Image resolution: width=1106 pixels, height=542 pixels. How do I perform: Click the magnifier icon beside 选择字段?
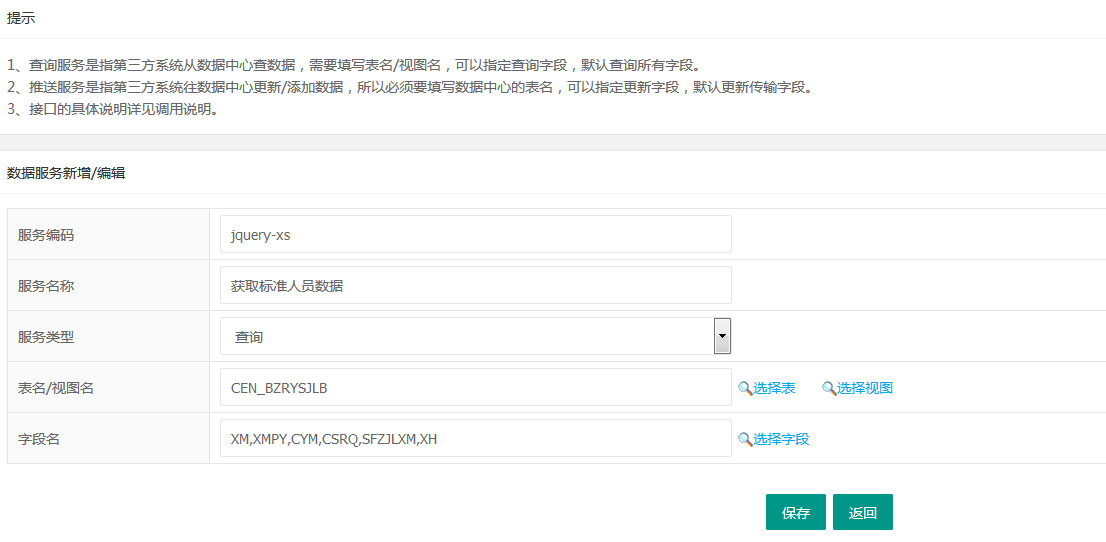(x=744, y=439)
